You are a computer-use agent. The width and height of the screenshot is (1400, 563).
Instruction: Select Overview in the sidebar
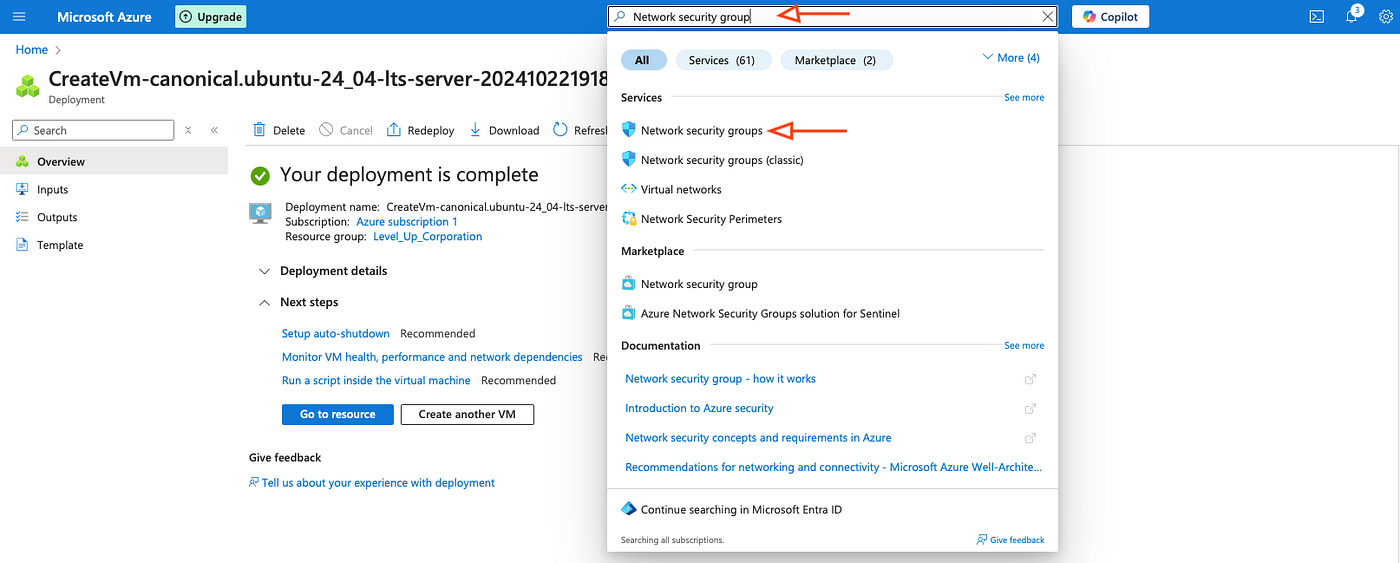pos(114,161)
